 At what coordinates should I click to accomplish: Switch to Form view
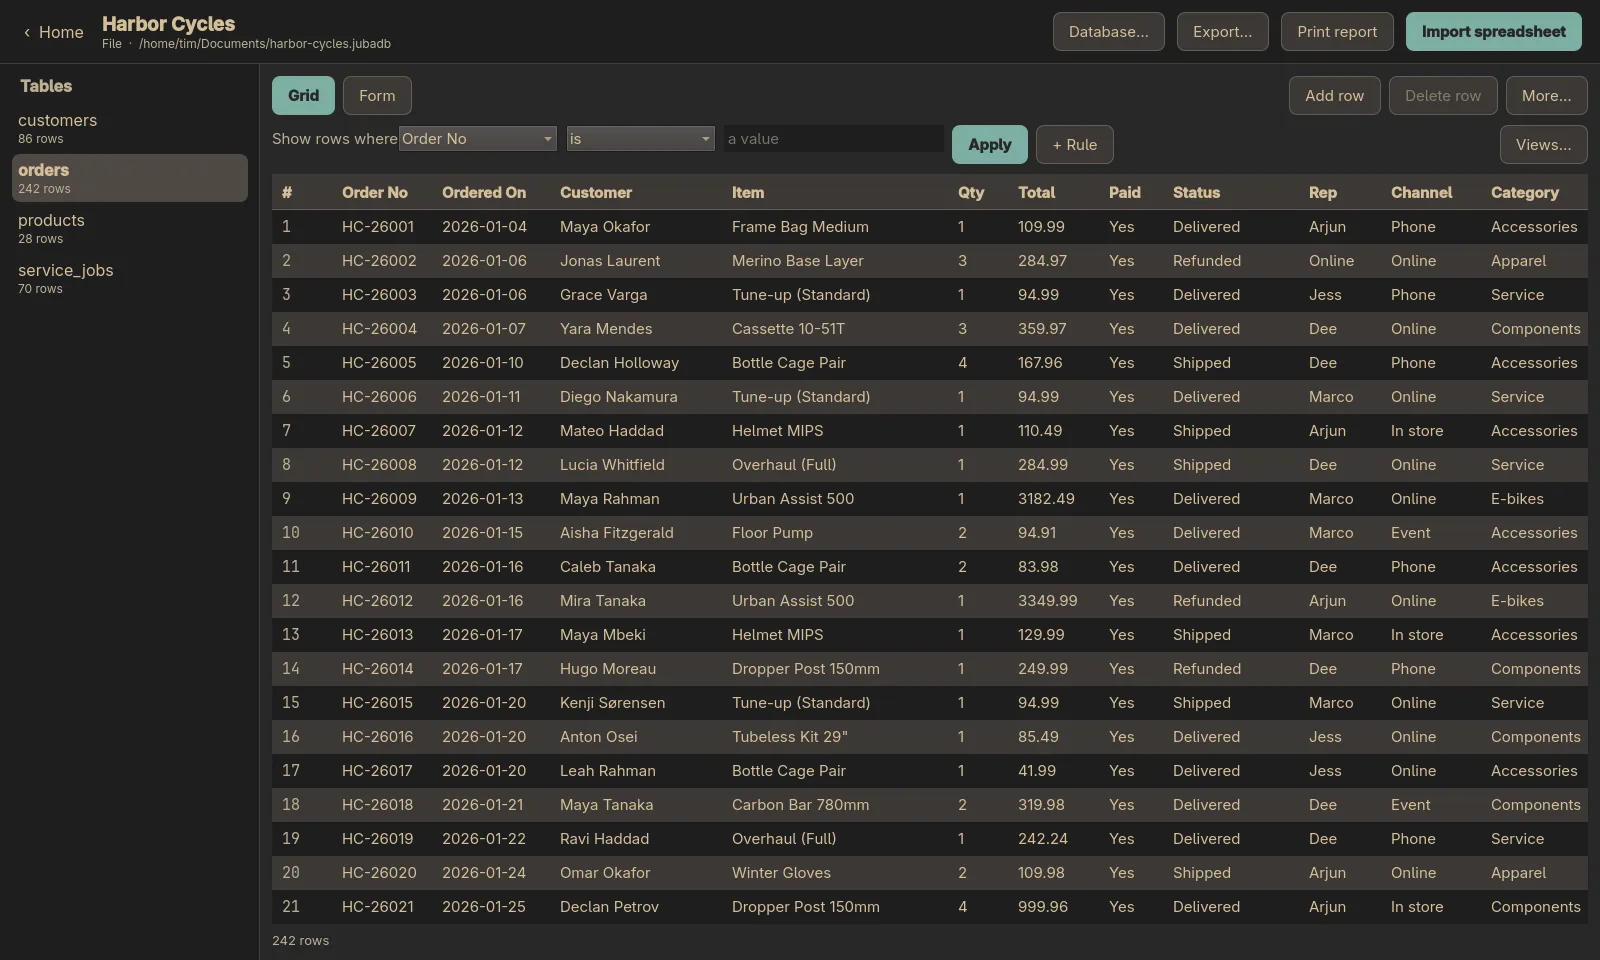coord(377,96)
